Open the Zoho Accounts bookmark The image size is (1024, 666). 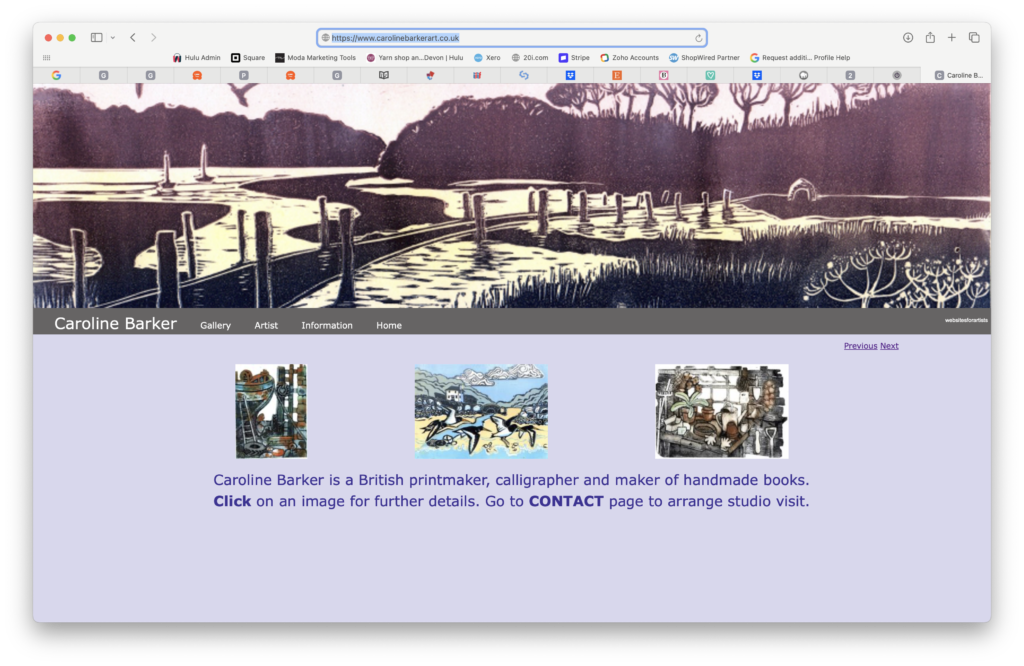(x=630, y=57)
